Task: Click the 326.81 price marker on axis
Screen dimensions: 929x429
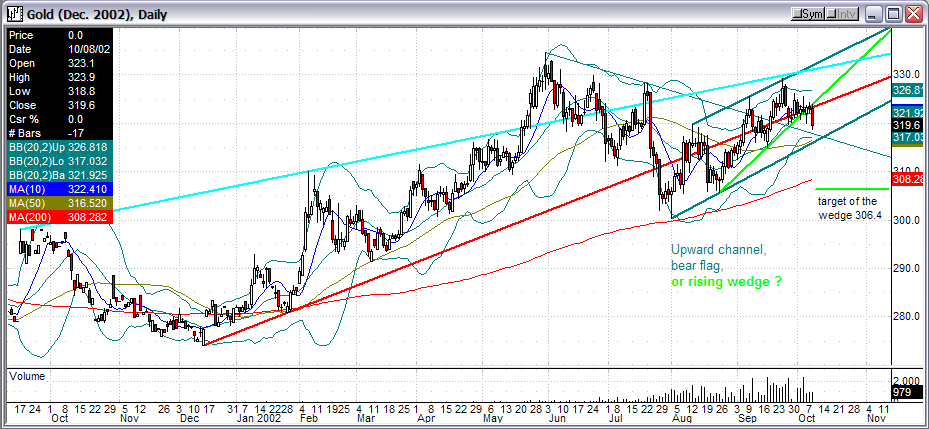Action: (907, 90)
